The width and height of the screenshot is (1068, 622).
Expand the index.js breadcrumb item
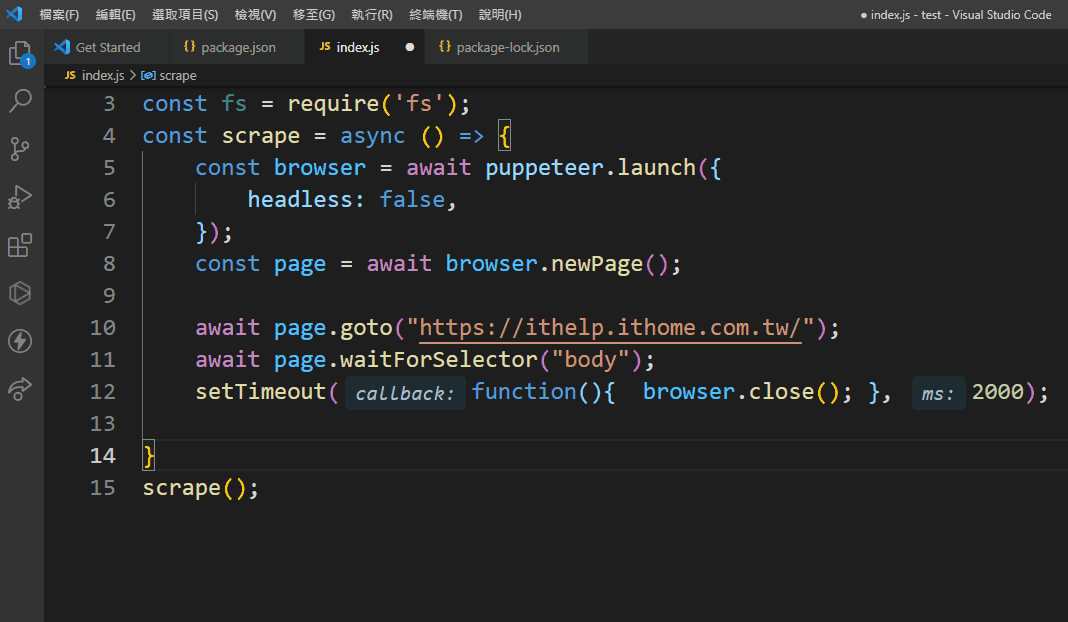102,75
